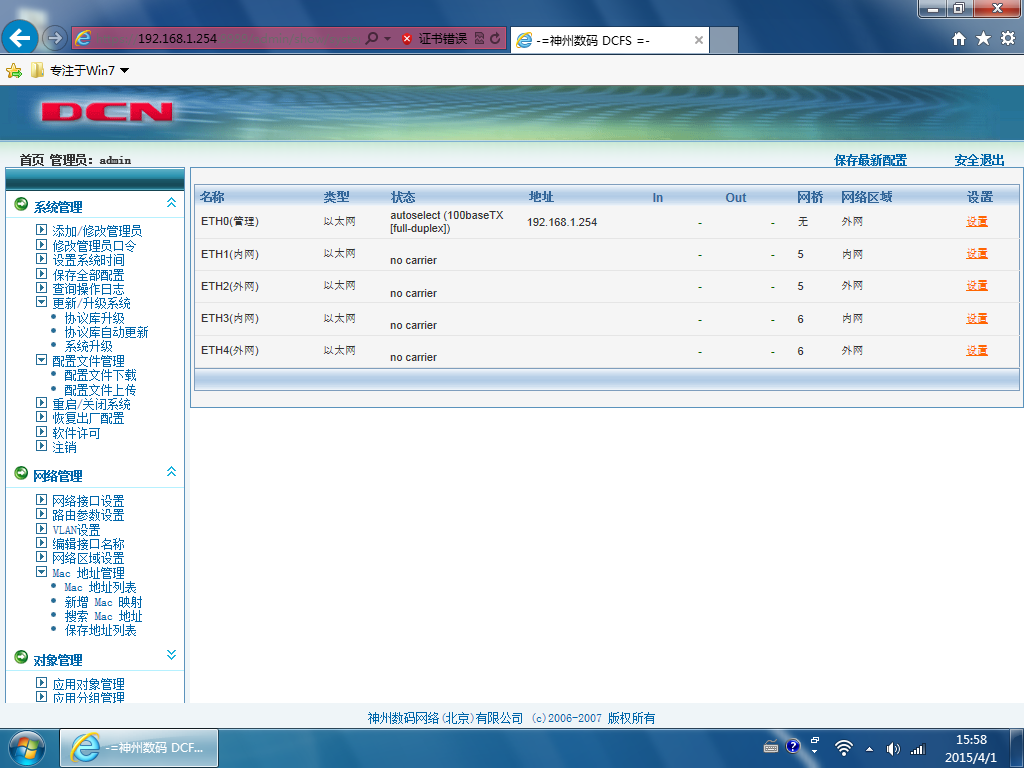Click the Windows Start orb
Image resolution: width=1024 pixels, height=768 pixels.
(27, 748)
